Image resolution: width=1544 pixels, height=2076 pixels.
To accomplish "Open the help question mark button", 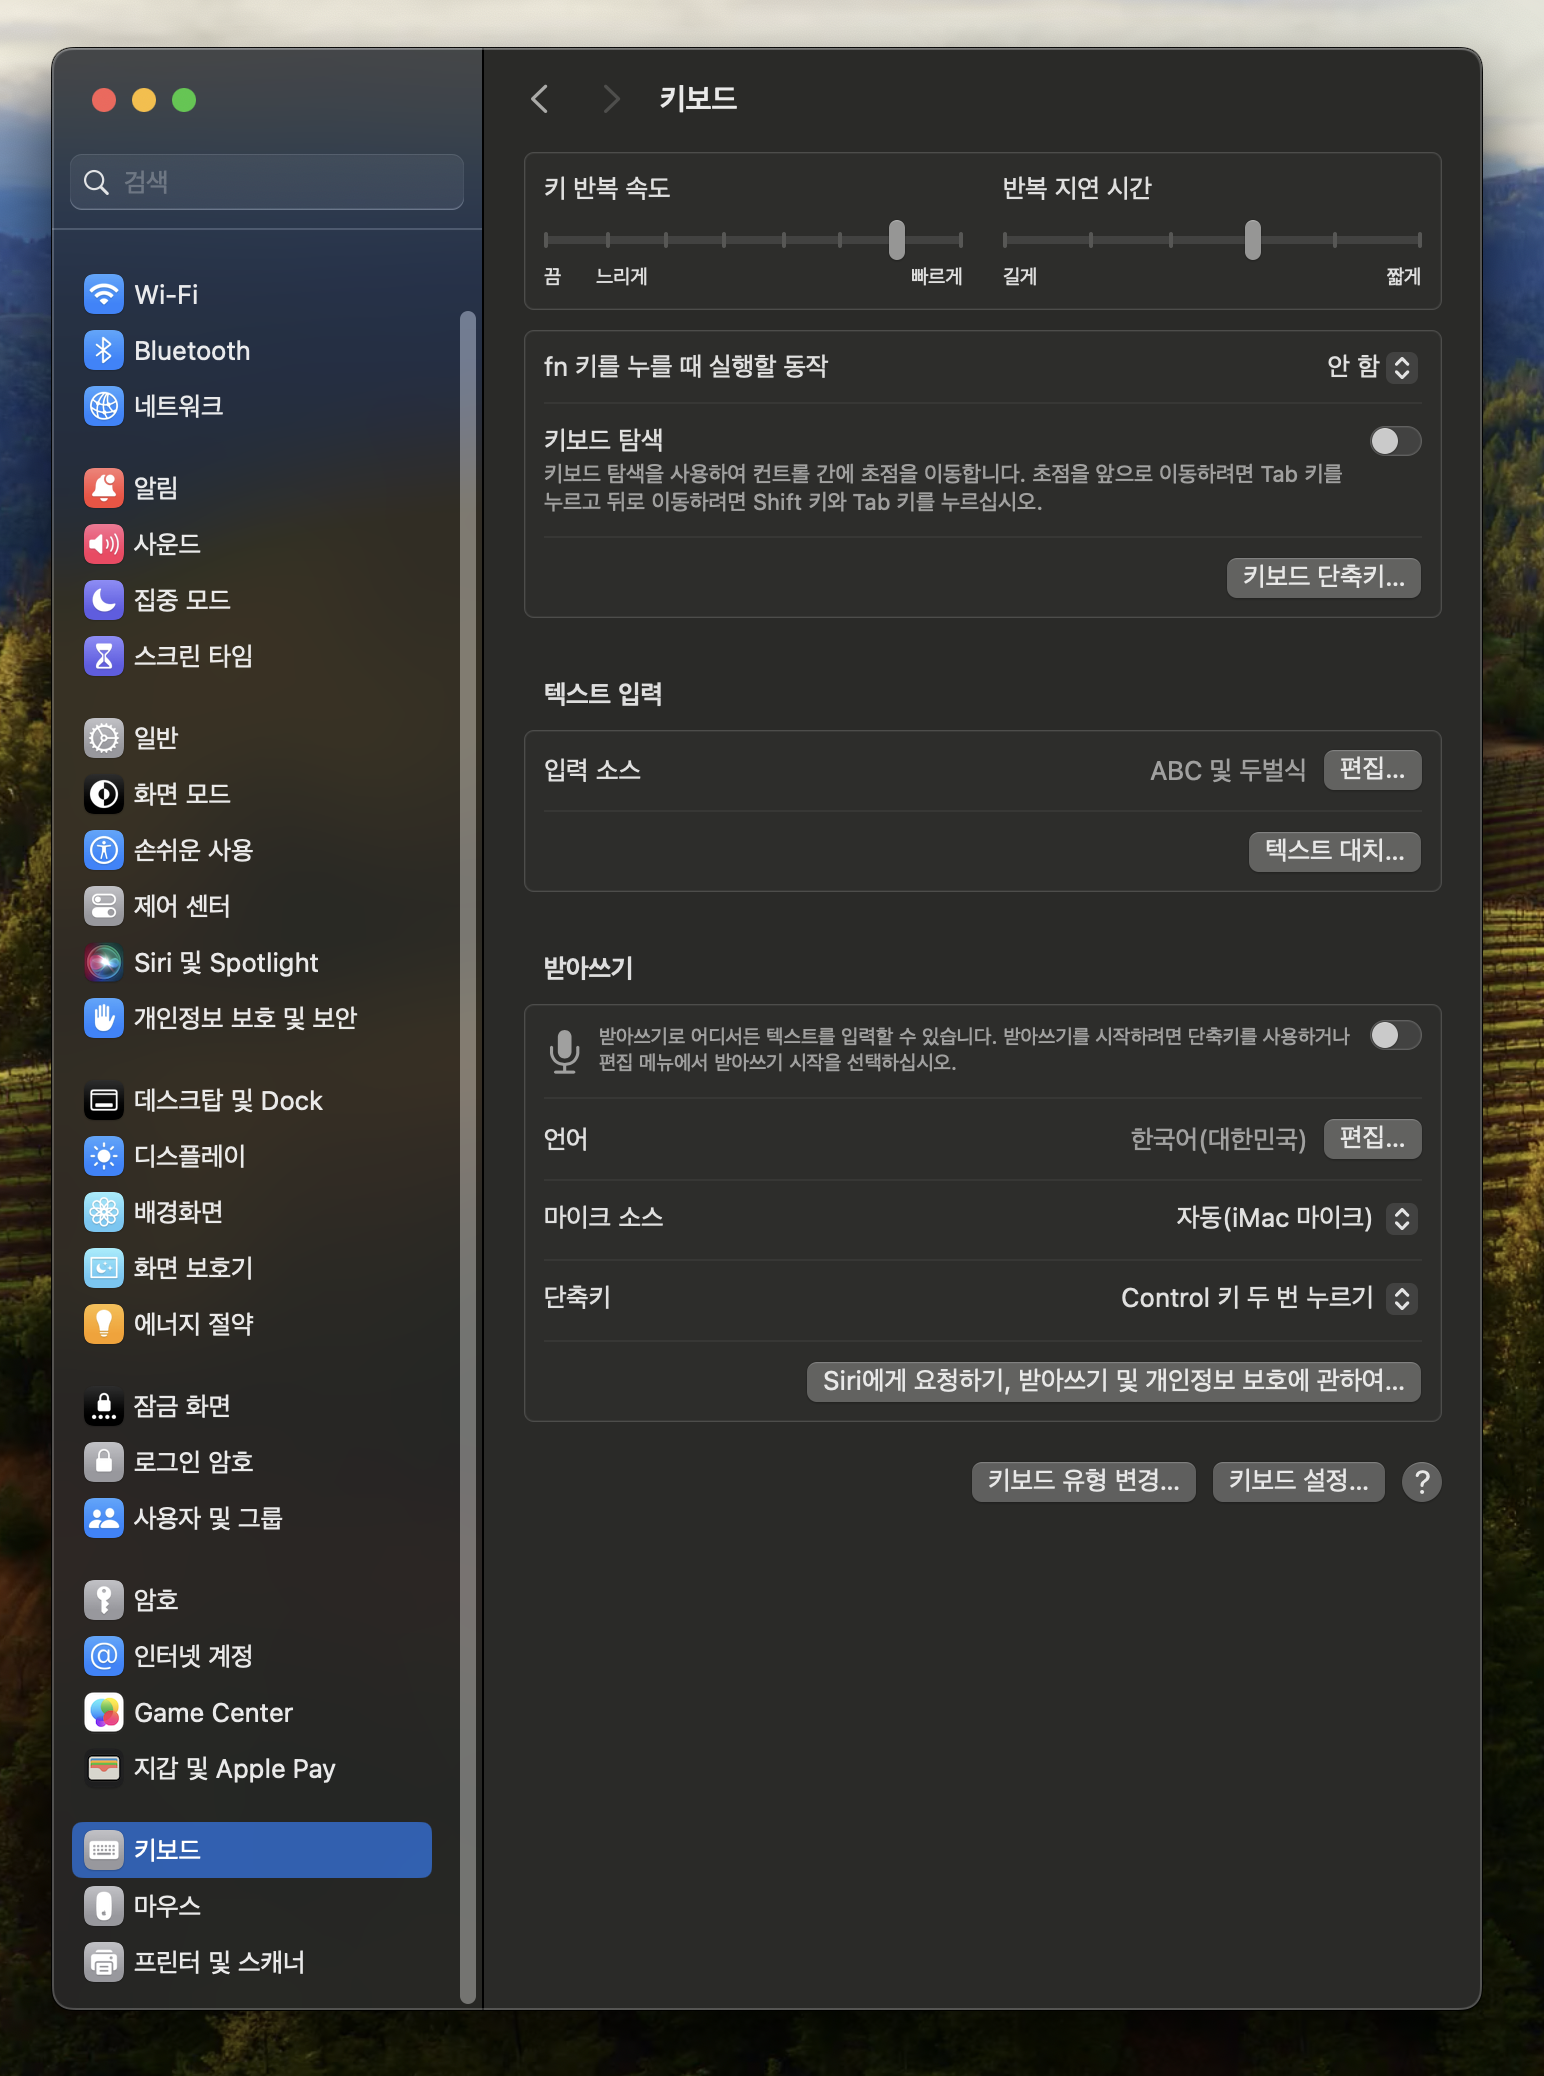I will click(x=1421, y=1482).
